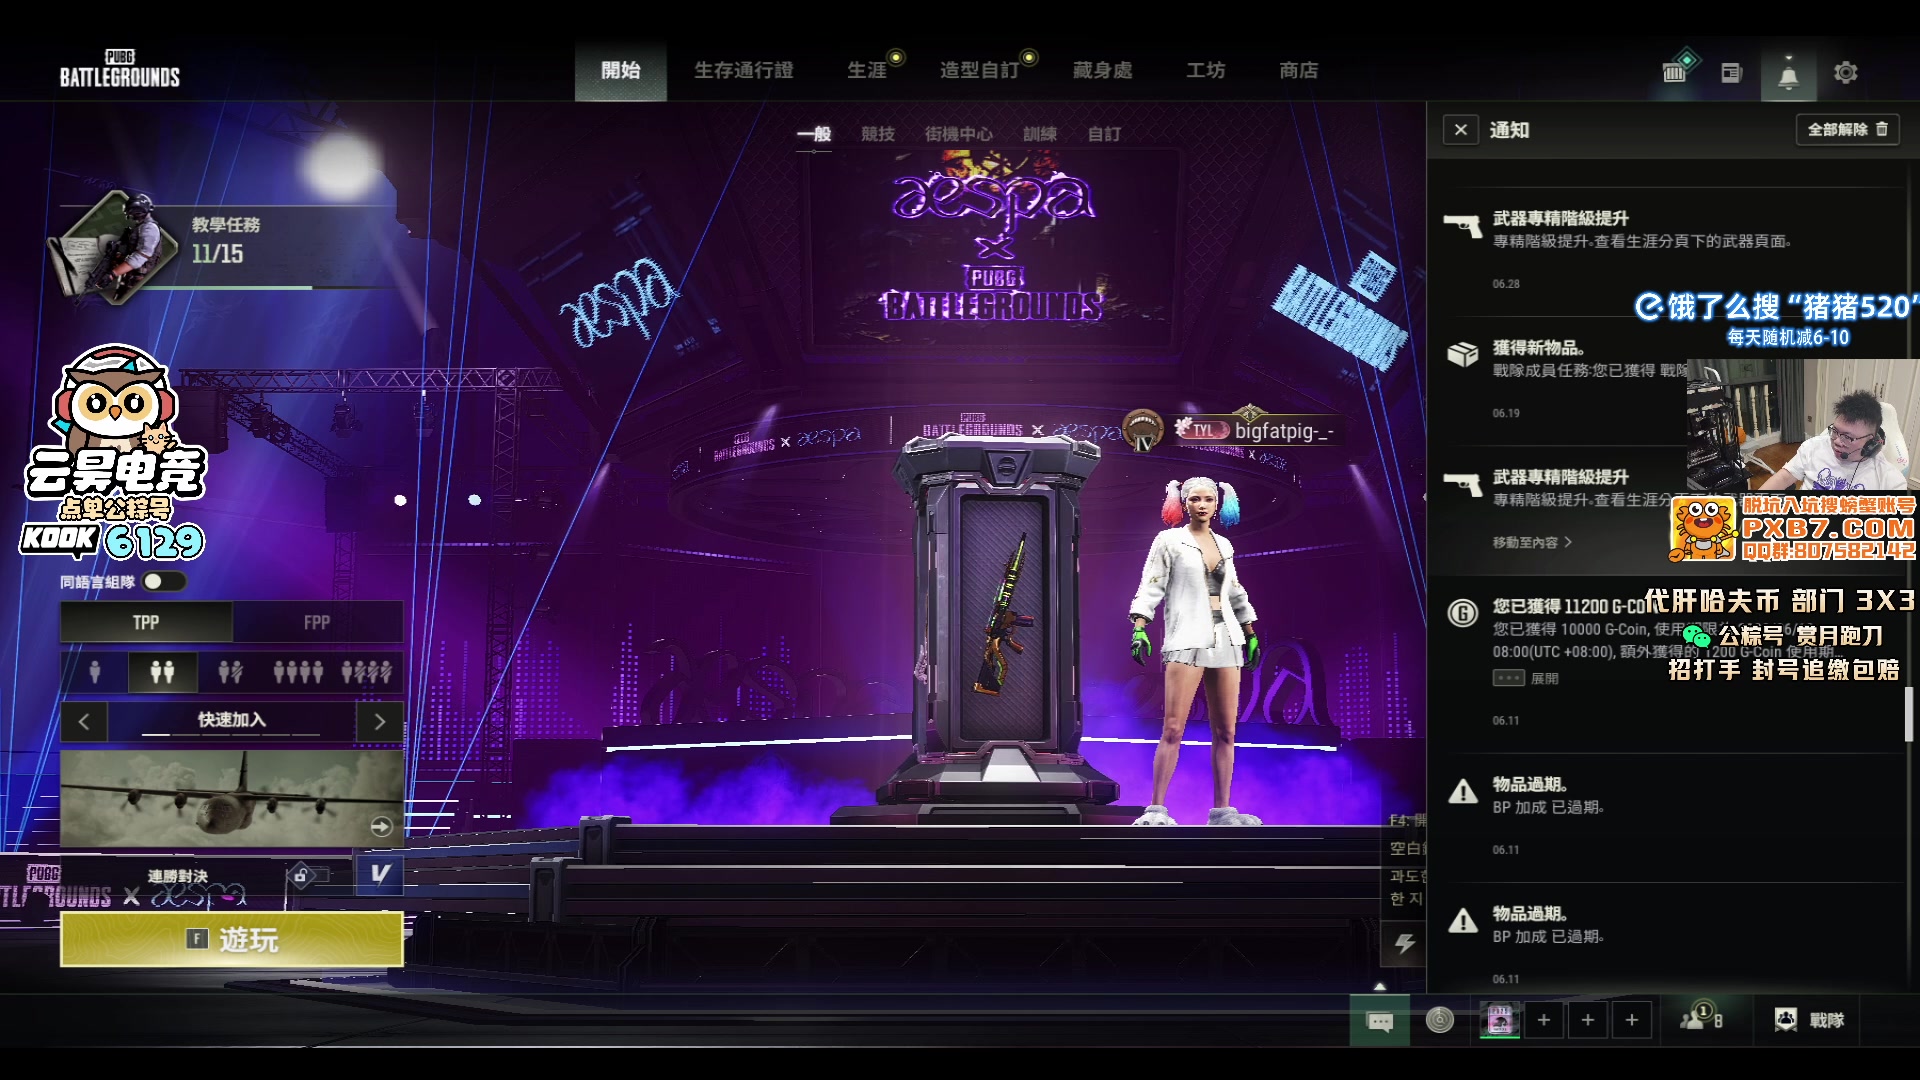
Task: Open the news feed icon in header
Action: pyautogui.click(x=1732, y=72)
